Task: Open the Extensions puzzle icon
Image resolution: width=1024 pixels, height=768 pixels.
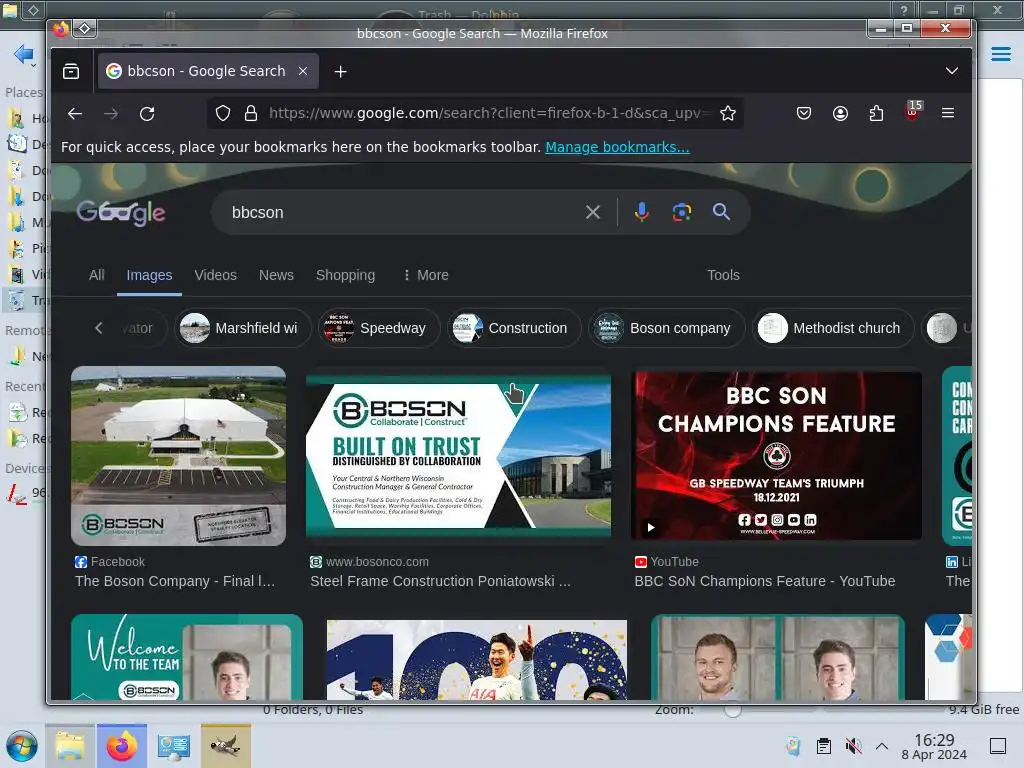Action: click(876, 114)
